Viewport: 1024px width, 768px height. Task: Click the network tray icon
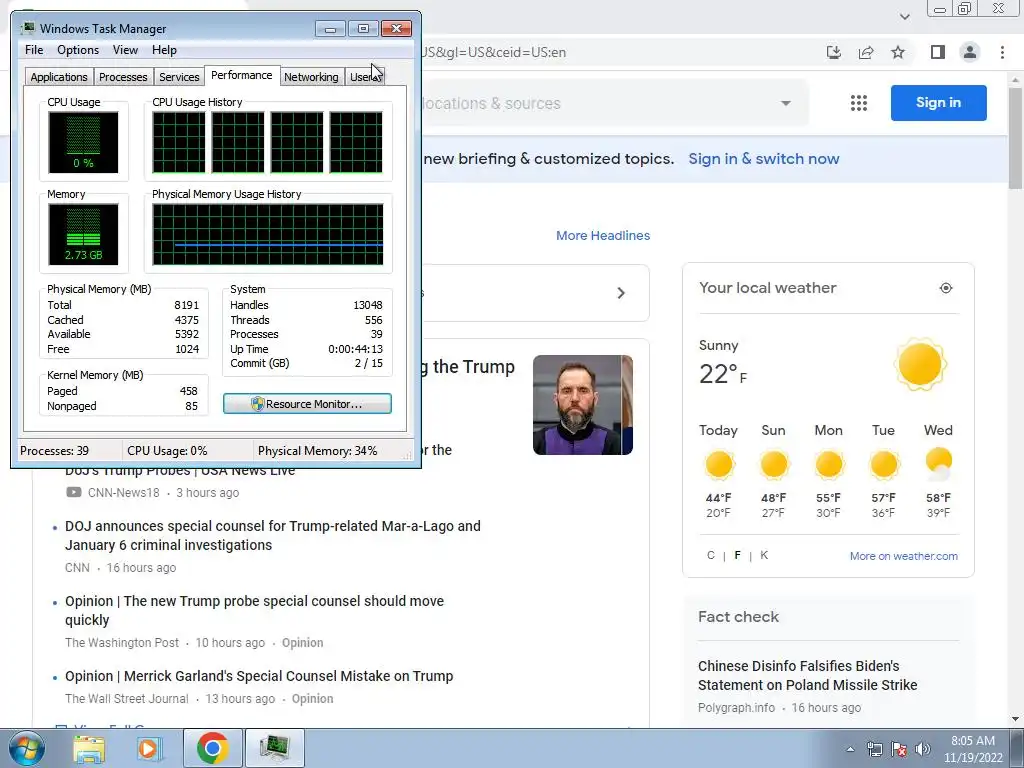(x=874, y=749)
